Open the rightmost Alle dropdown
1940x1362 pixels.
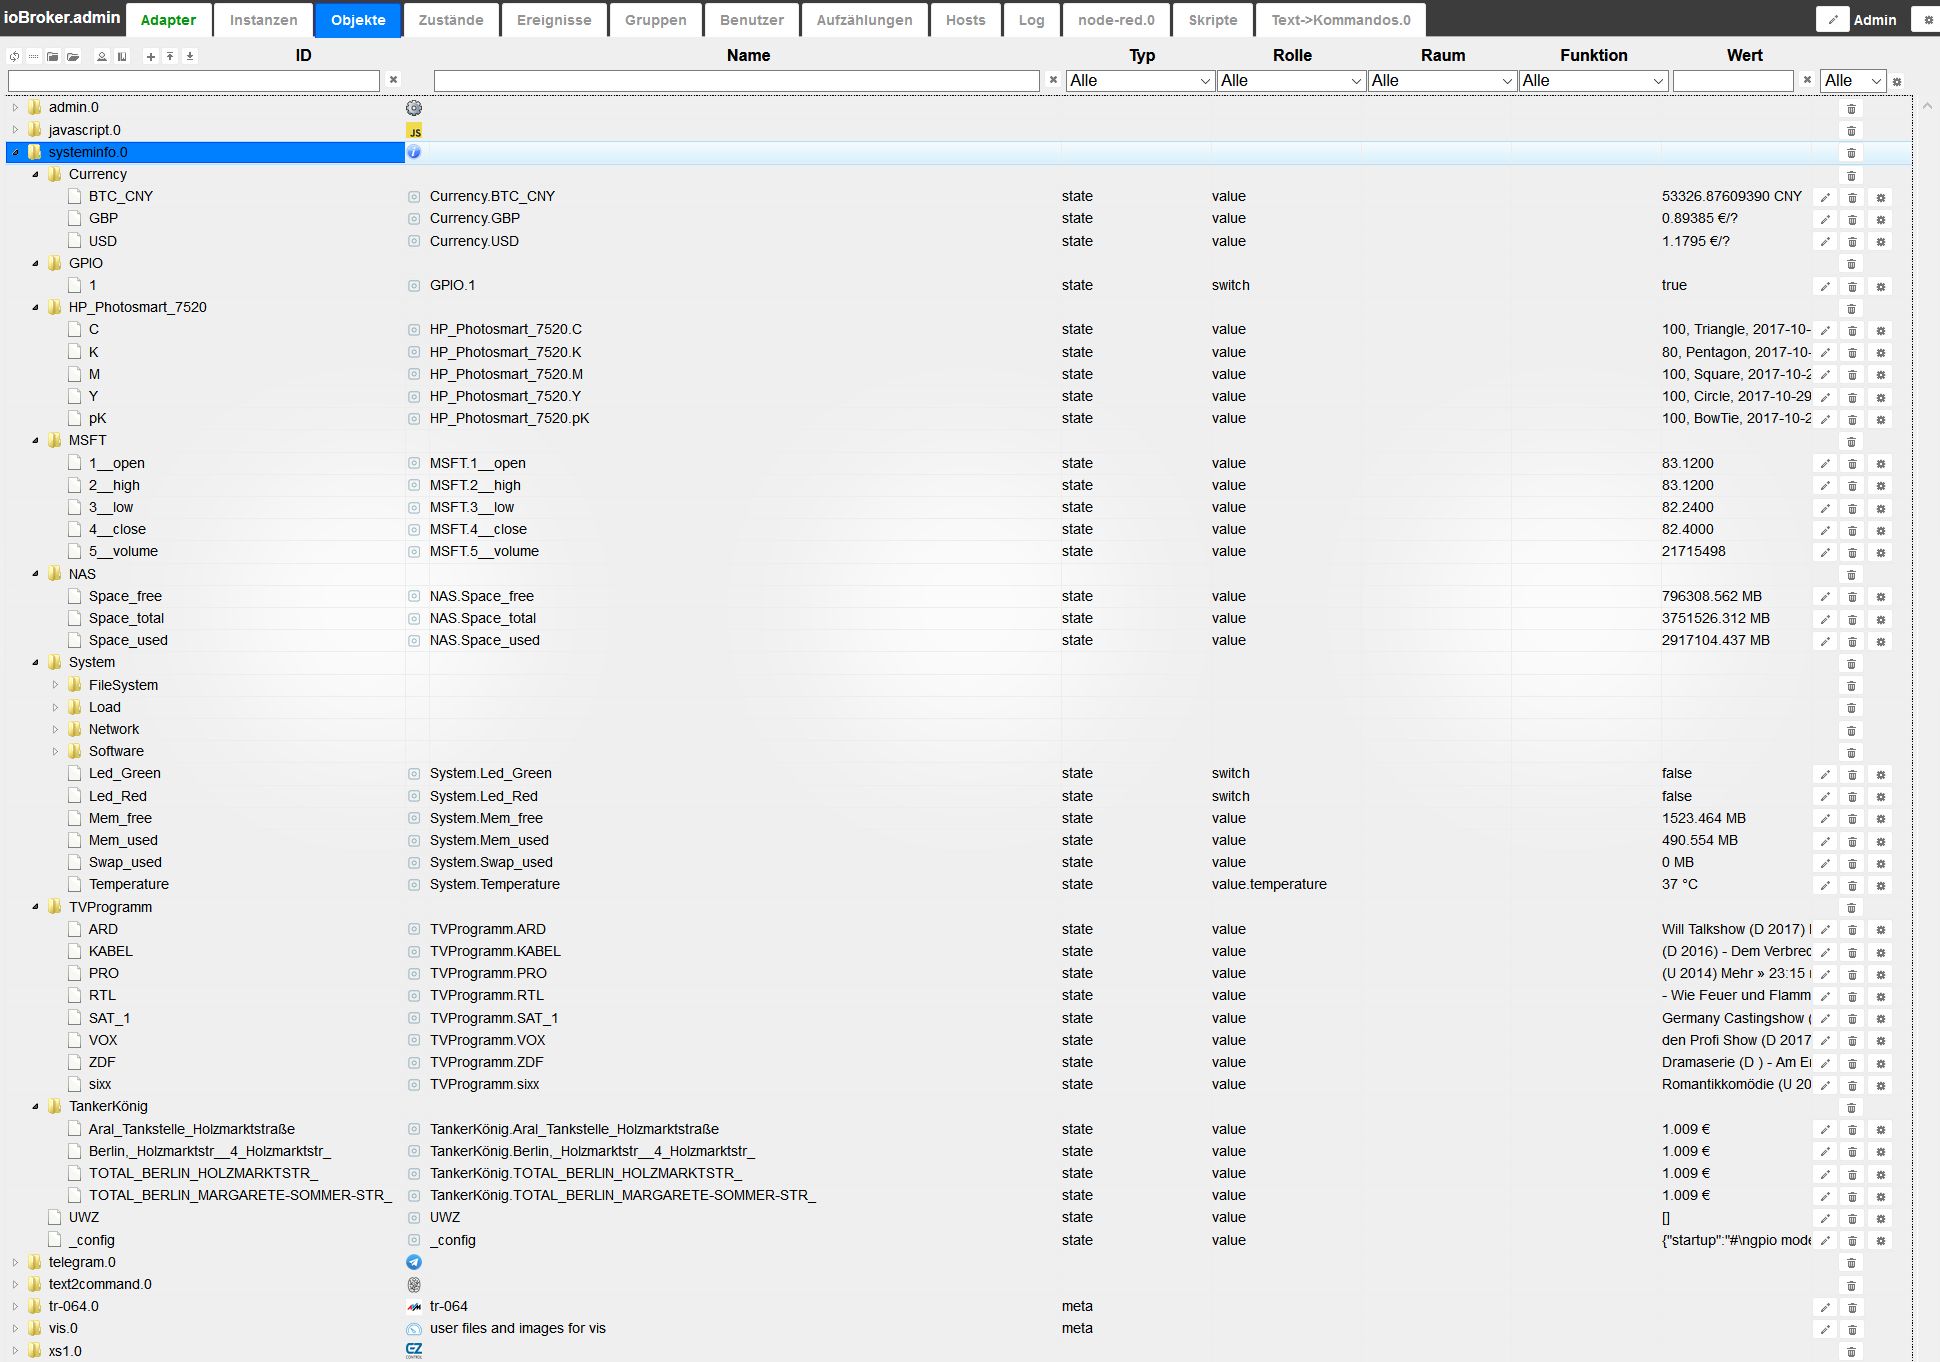pos(1853,80)
